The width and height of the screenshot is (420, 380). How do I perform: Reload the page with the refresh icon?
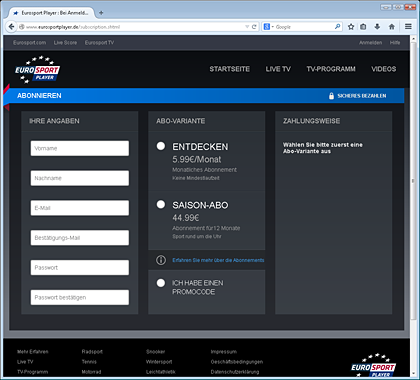(x=254, y=27)
